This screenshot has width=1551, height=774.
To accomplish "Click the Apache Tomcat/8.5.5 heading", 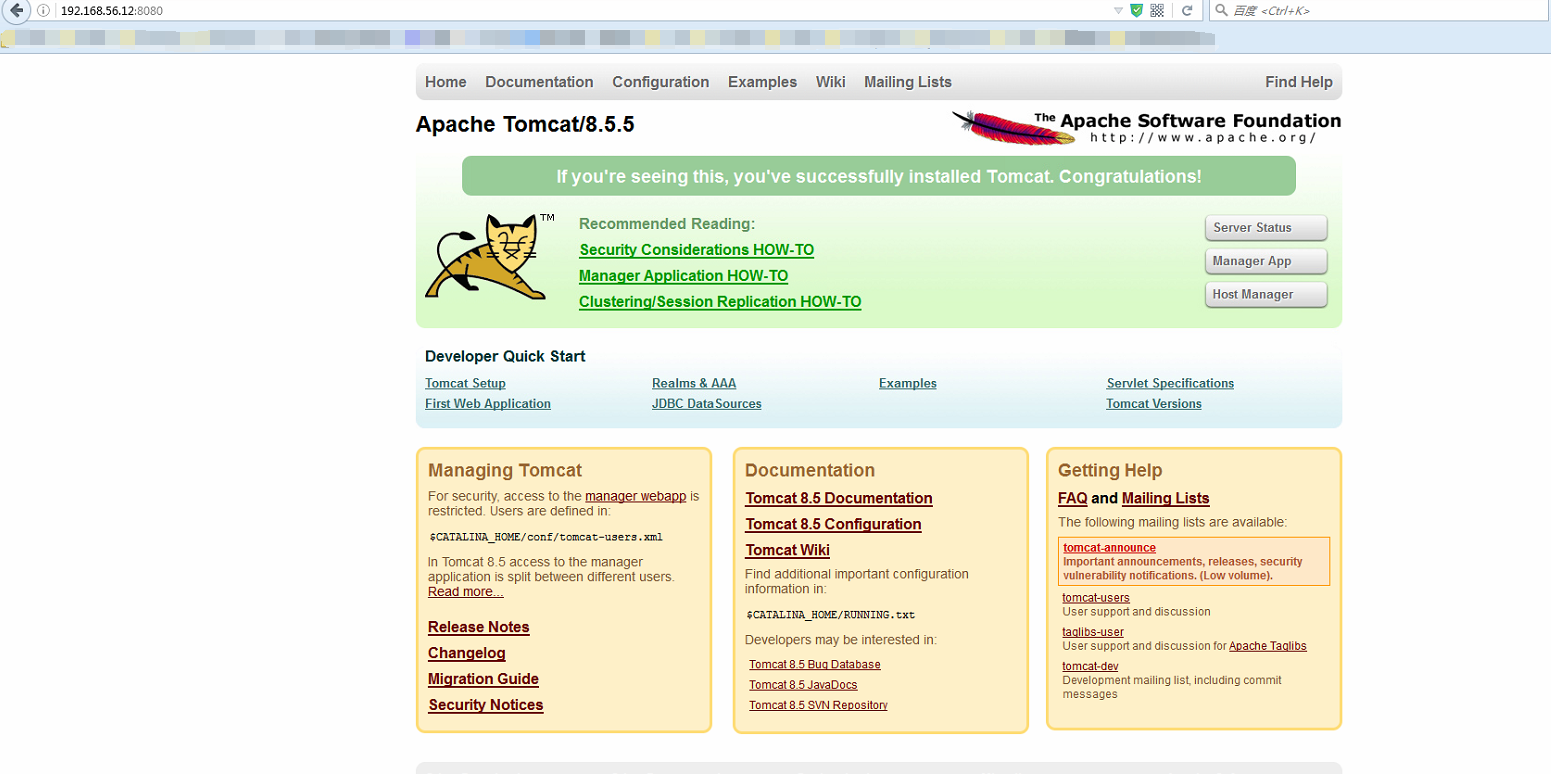I will pos(525,125).
